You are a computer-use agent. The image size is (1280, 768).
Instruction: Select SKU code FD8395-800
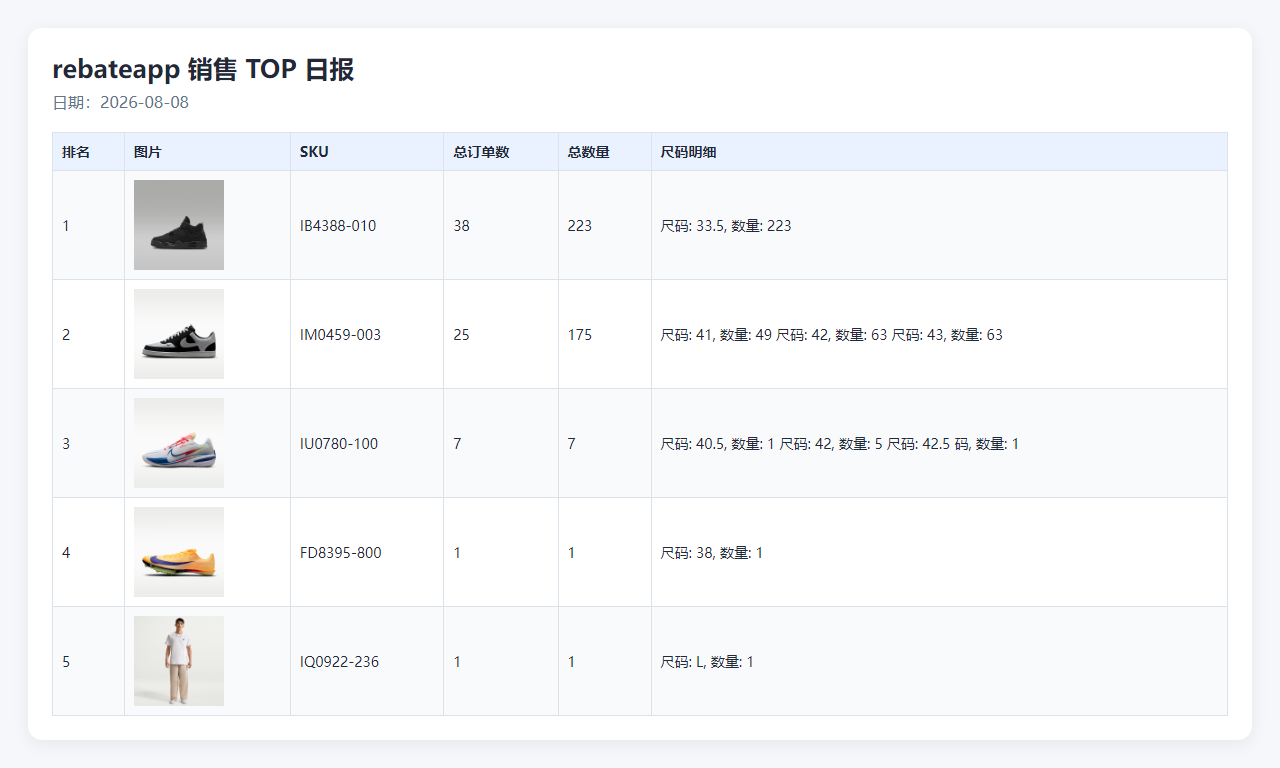340,553
